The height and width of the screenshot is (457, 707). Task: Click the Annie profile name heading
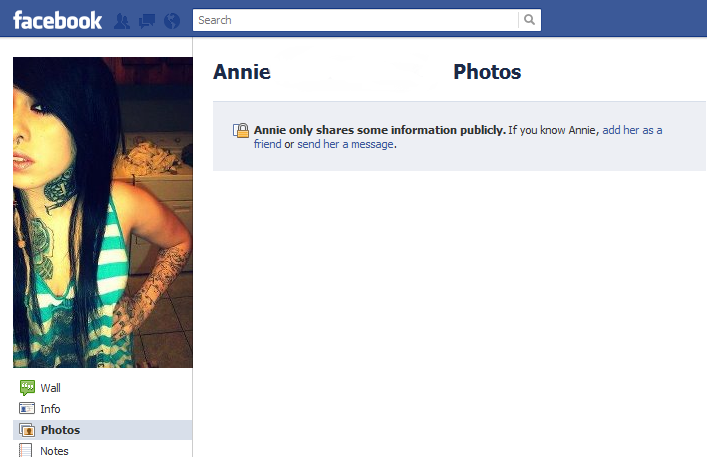click(242, 72)
